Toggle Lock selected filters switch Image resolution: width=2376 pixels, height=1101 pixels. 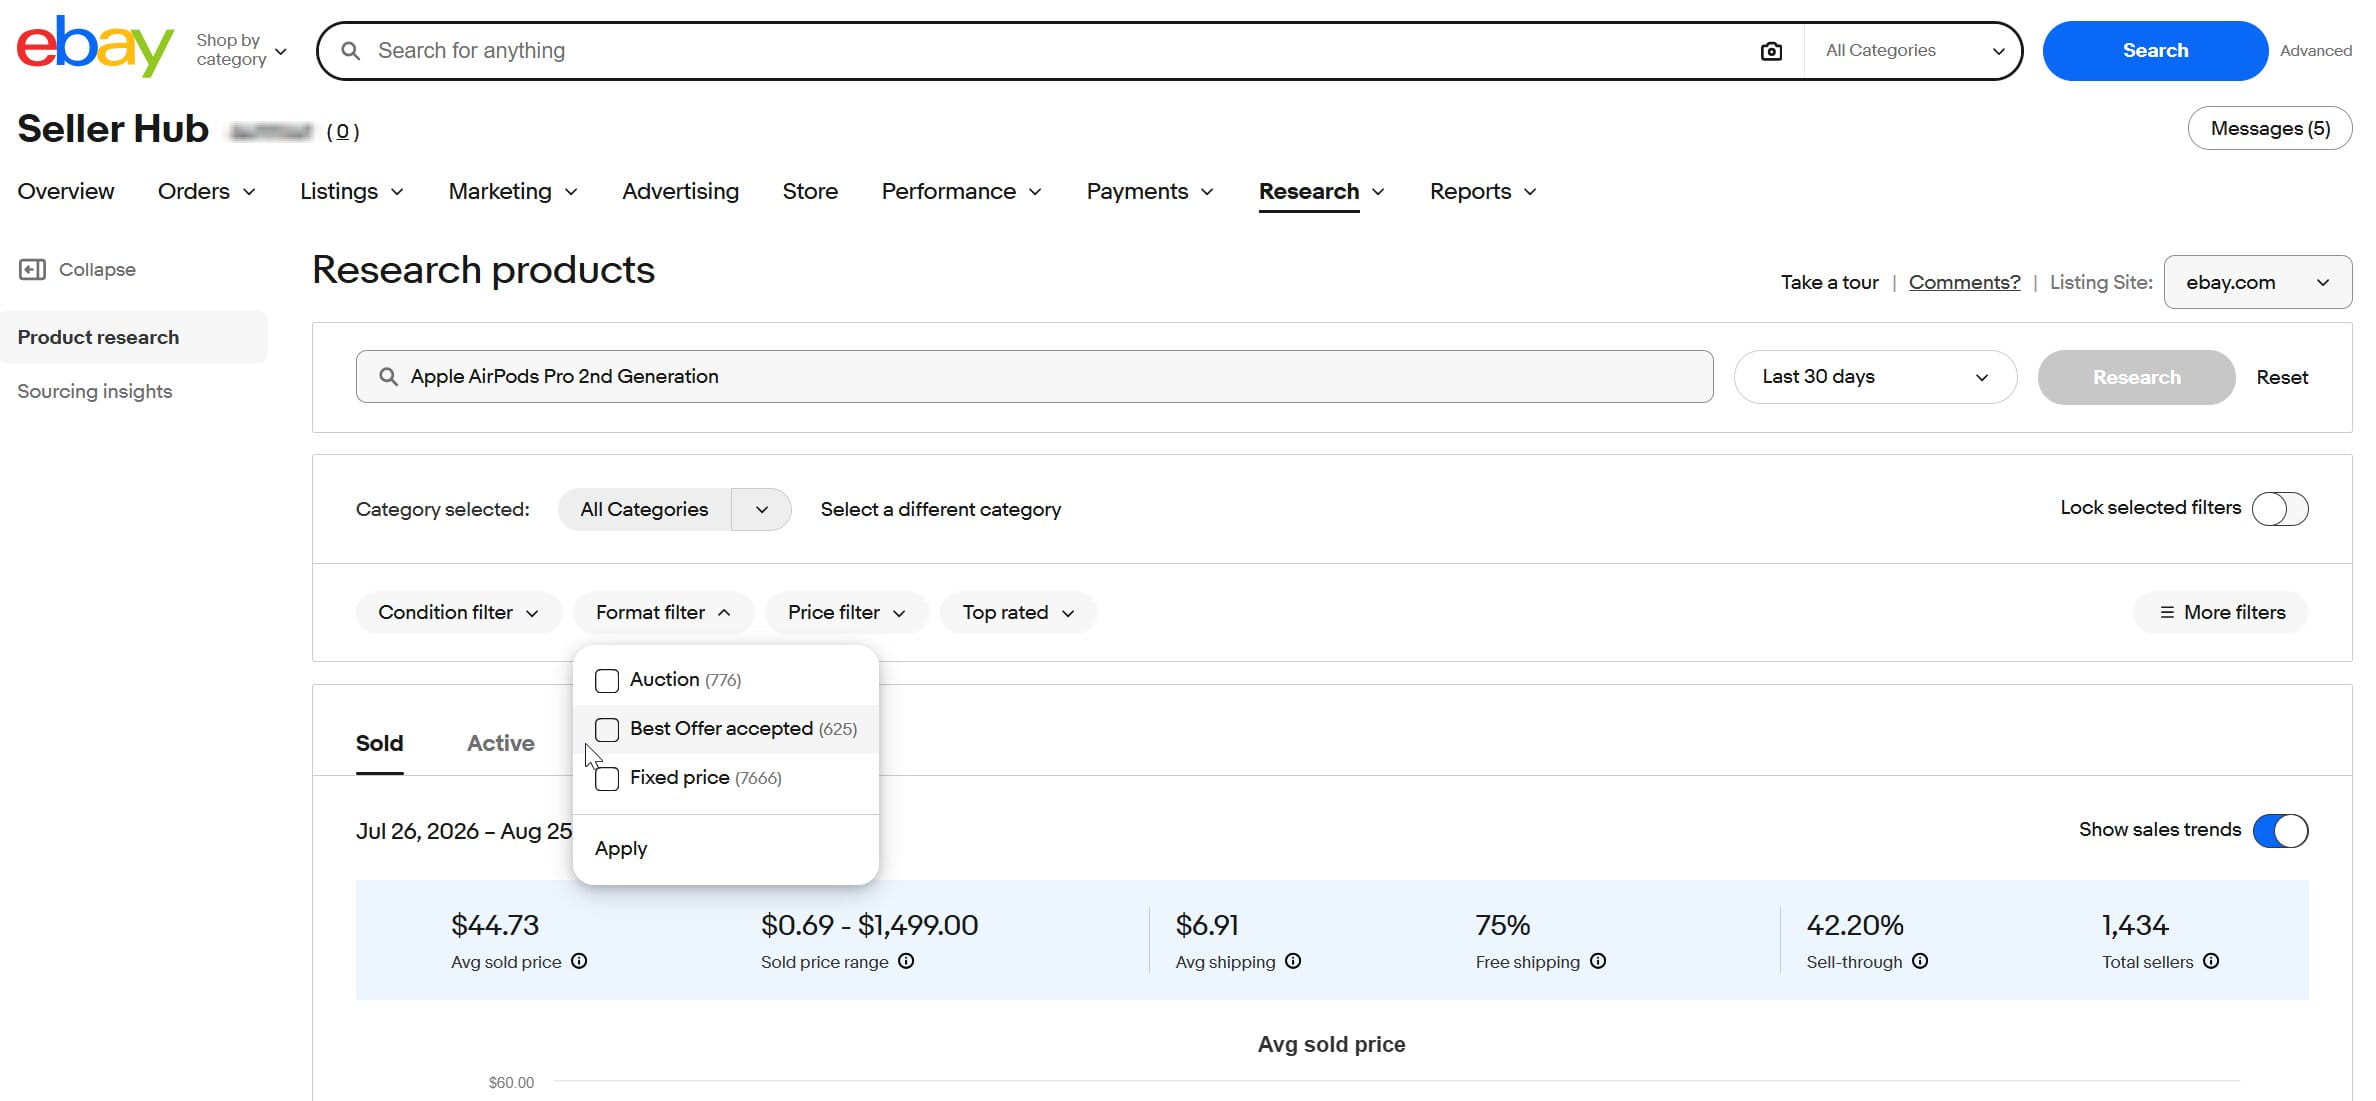point(2280,509)
